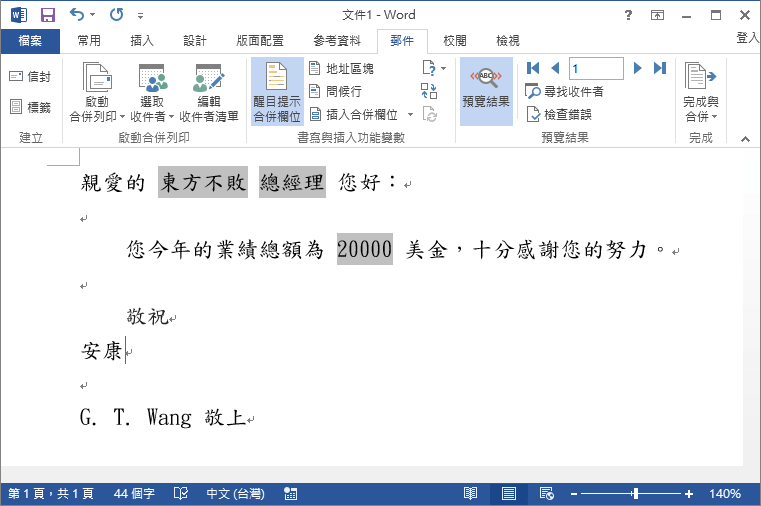Click Match Fields icon
The image size is (761, 506).
[x=429, y=91]
